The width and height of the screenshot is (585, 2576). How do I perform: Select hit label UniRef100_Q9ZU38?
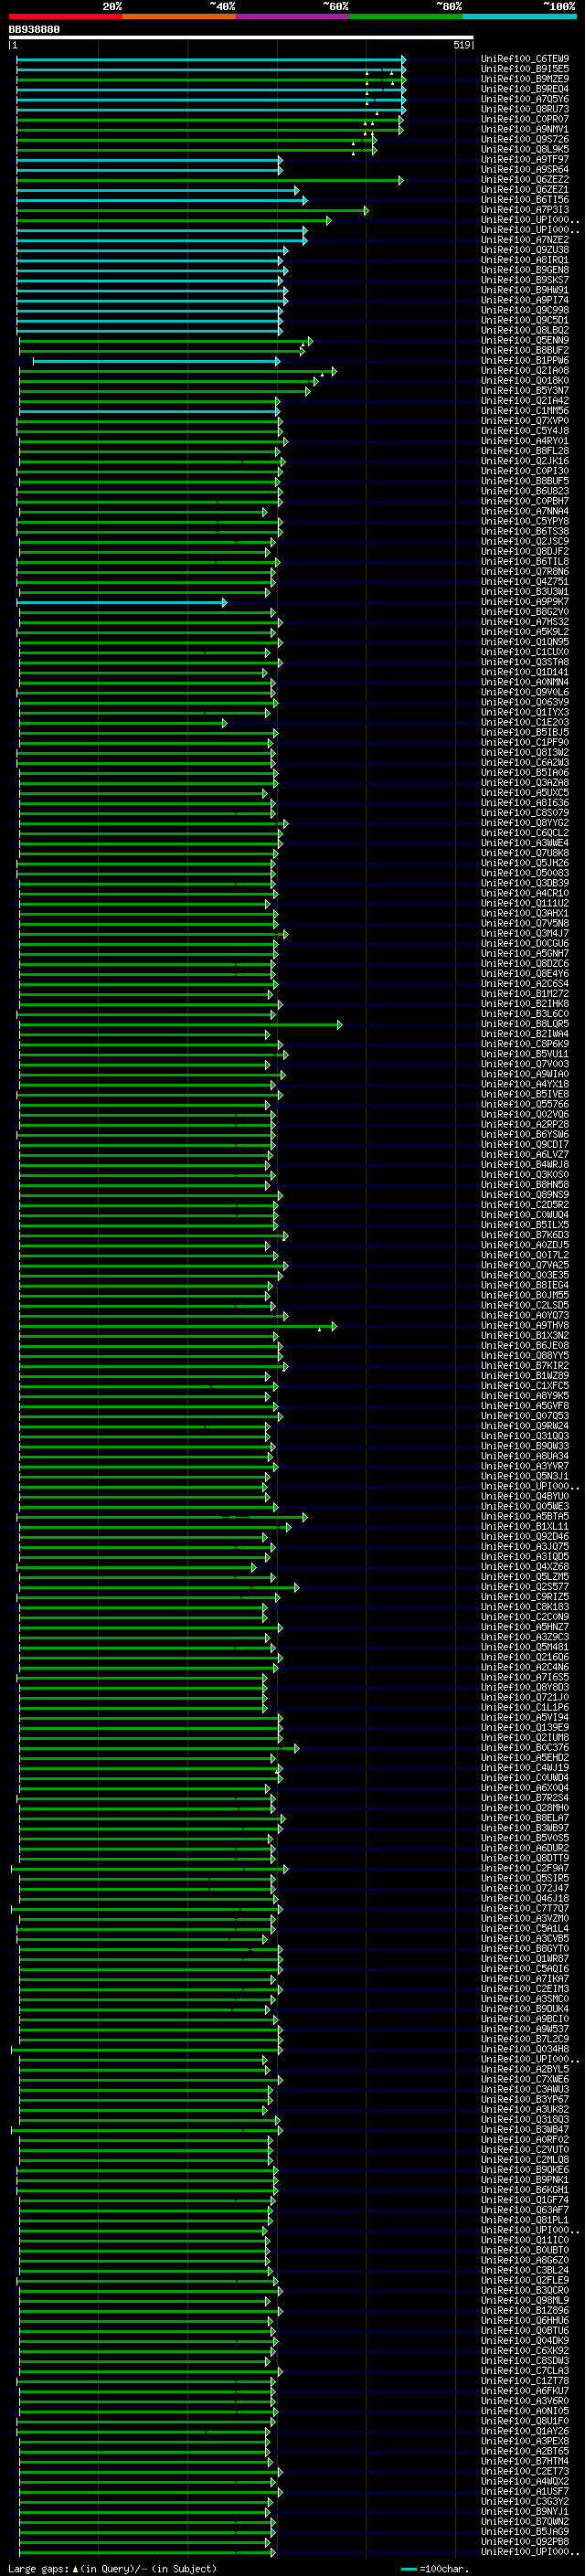[525, 250]
